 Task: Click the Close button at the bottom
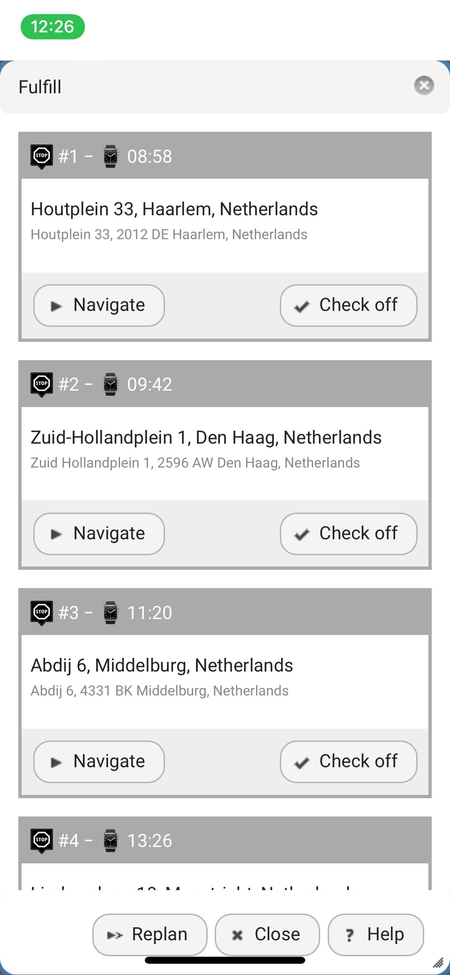click(x=267, y=935)
